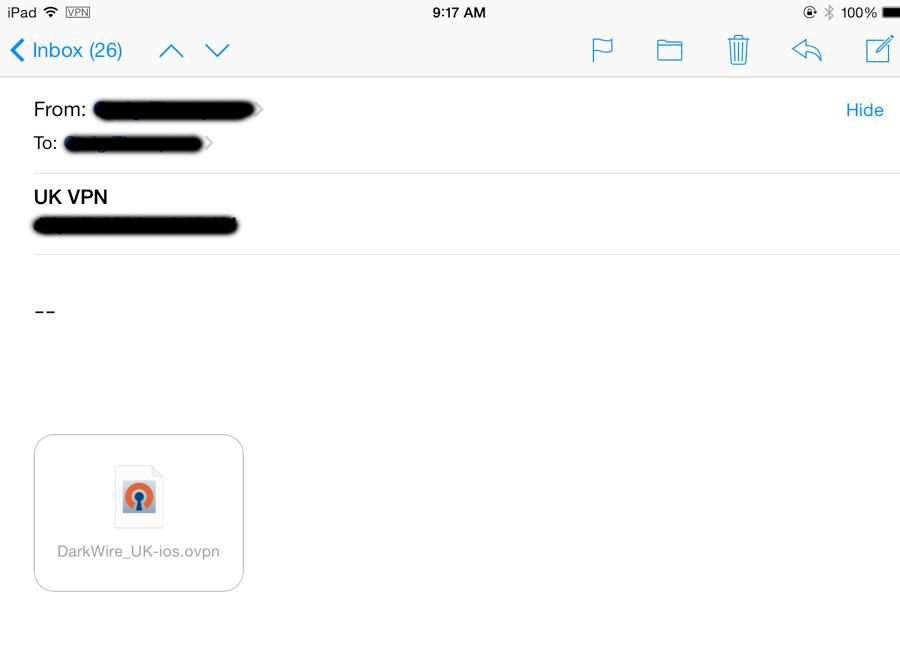Tap the redacted sender address
Viewport: 900px width, 650px height.
click(x=174, y=110)
